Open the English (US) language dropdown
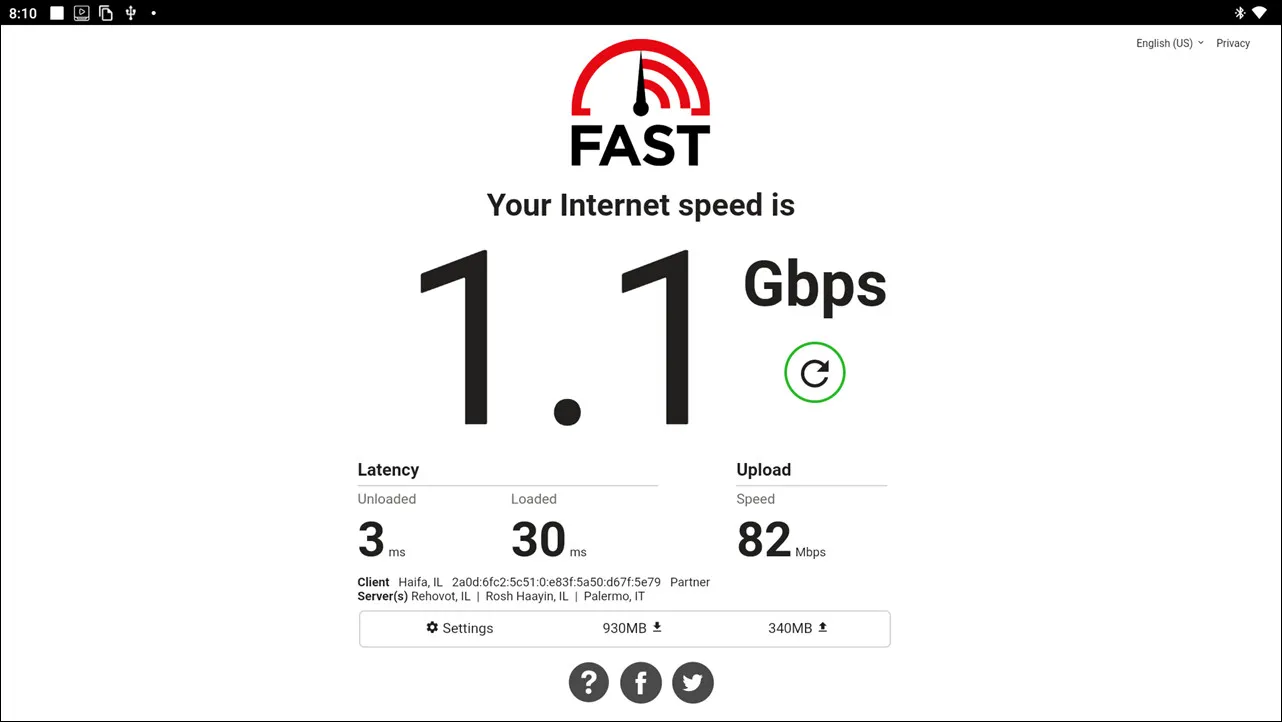 [x=1170, y=43]
